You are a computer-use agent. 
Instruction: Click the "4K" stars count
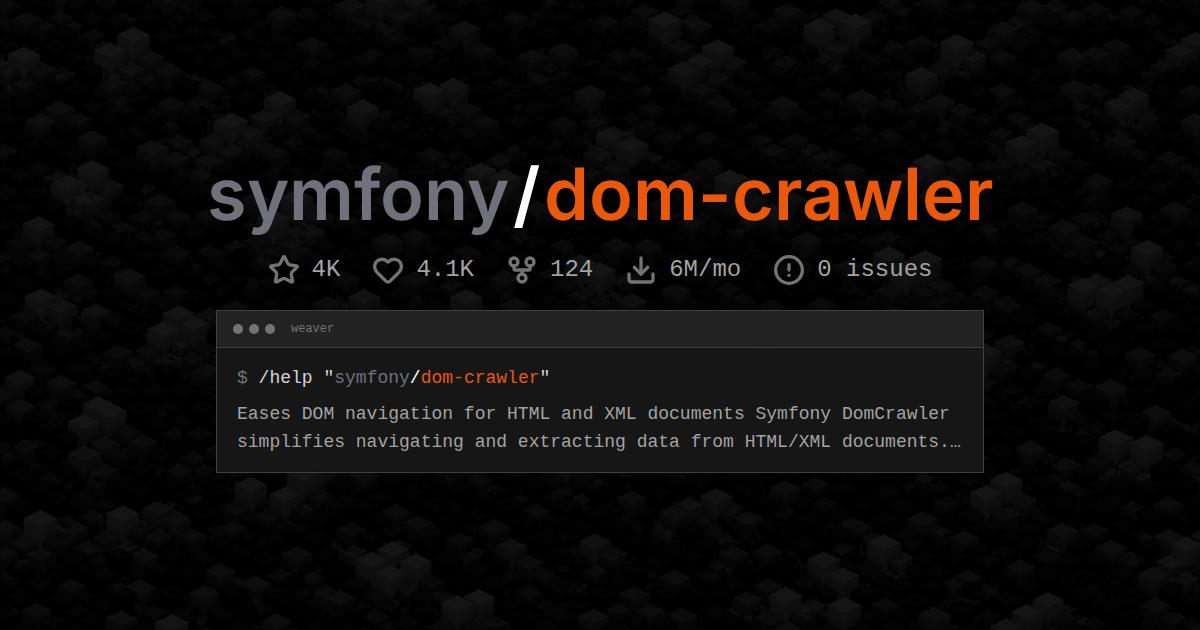click(x=326, y=269)
